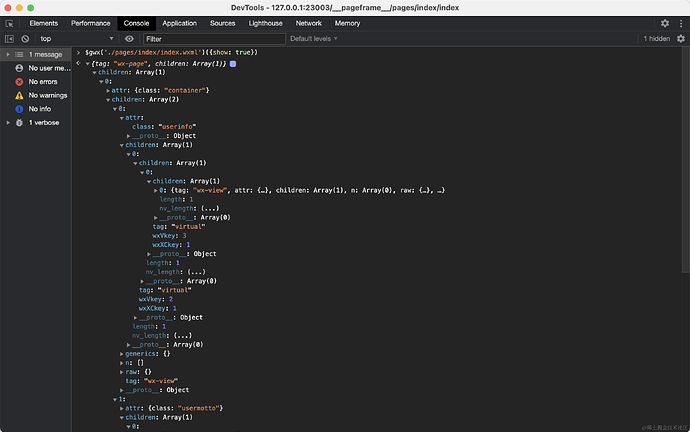Click the blue info badge after Array(1)
Viewport: 690px width, 432px height.
point(233,64)
